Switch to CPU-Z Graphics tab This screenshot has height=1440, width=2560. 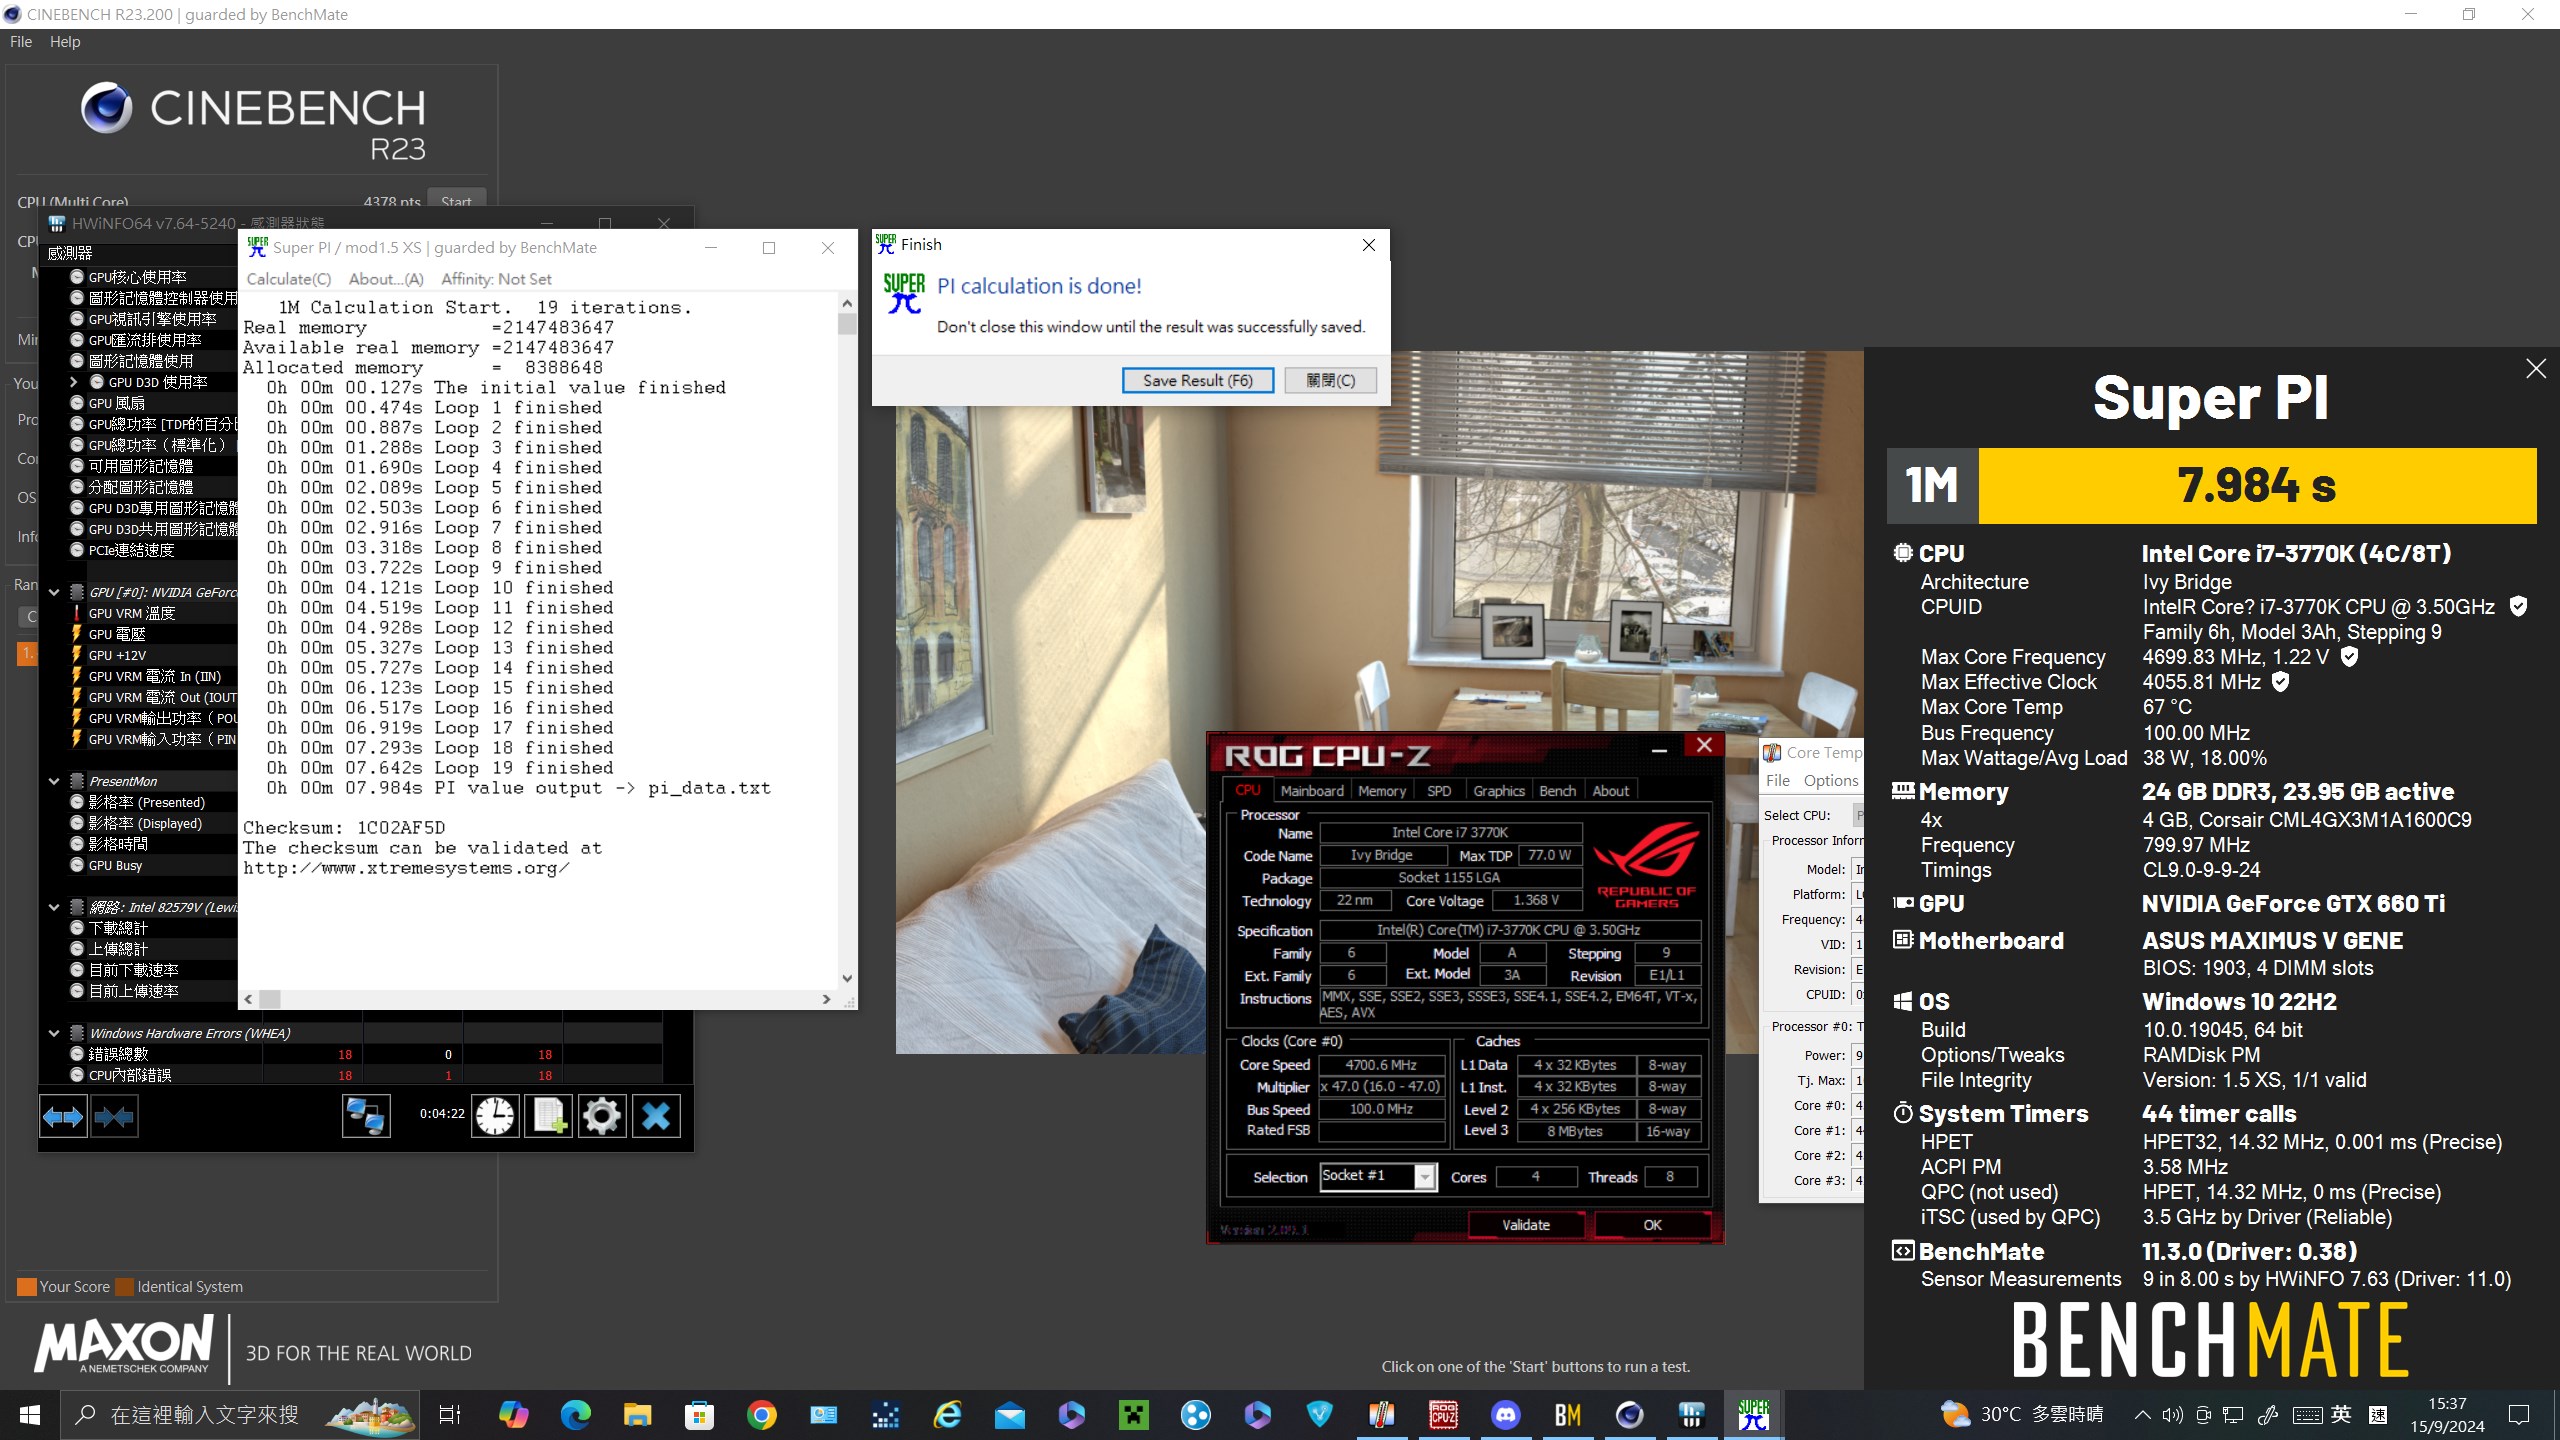pyautogui.click(x=1499, y=791)
